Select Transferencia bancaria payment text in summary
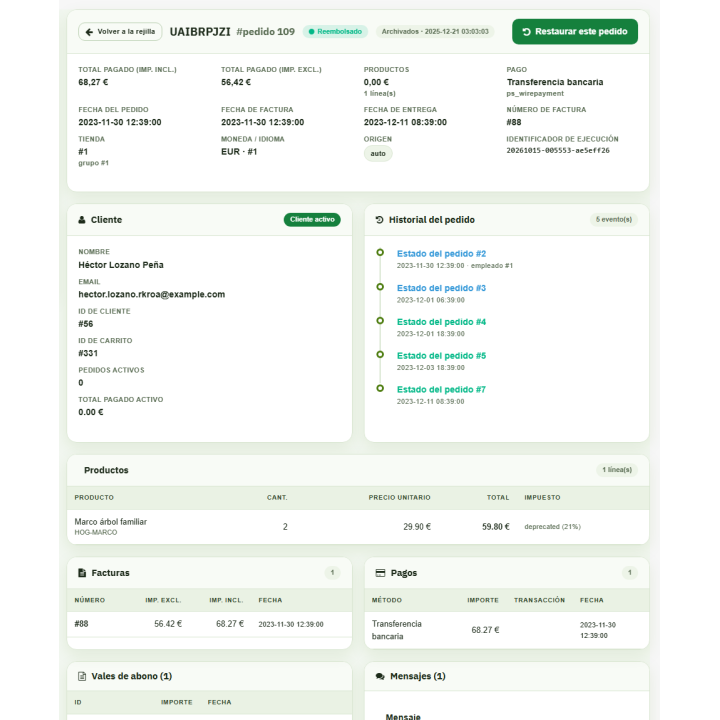This screenshot has height=720, width=720. click(555, 82)
